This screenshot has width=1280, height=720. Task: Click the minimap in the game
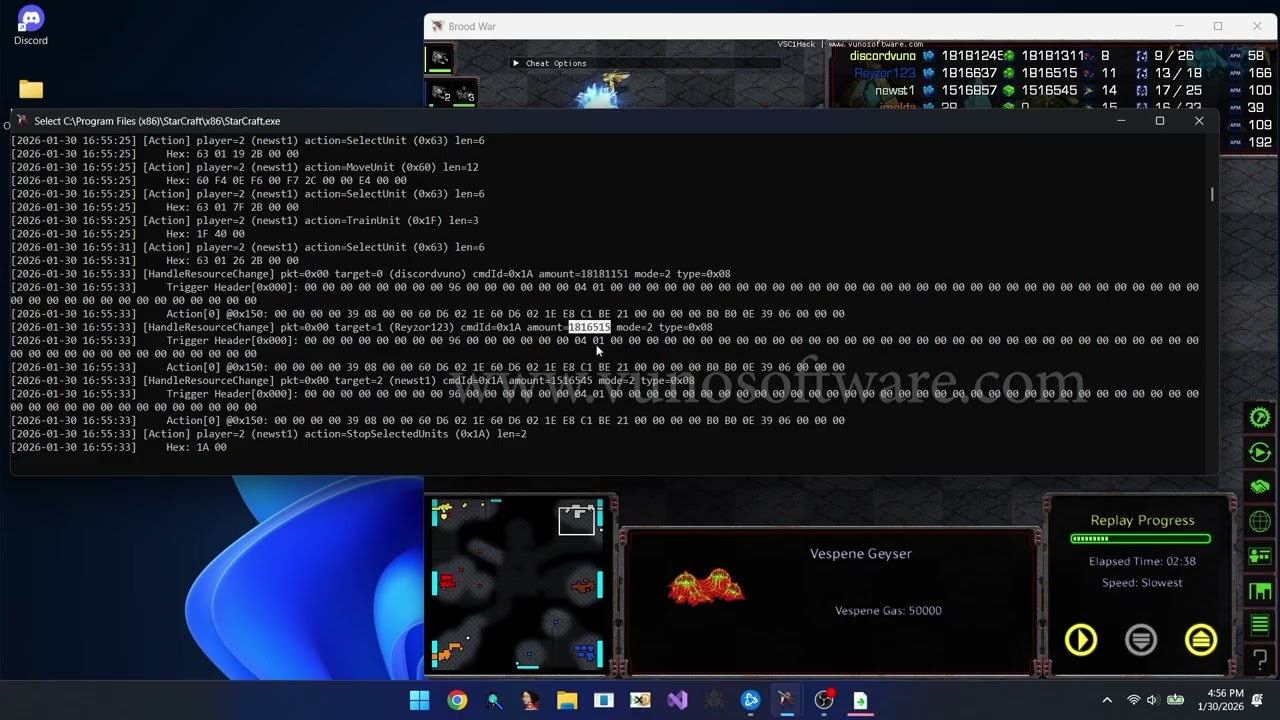click(518, 583)
